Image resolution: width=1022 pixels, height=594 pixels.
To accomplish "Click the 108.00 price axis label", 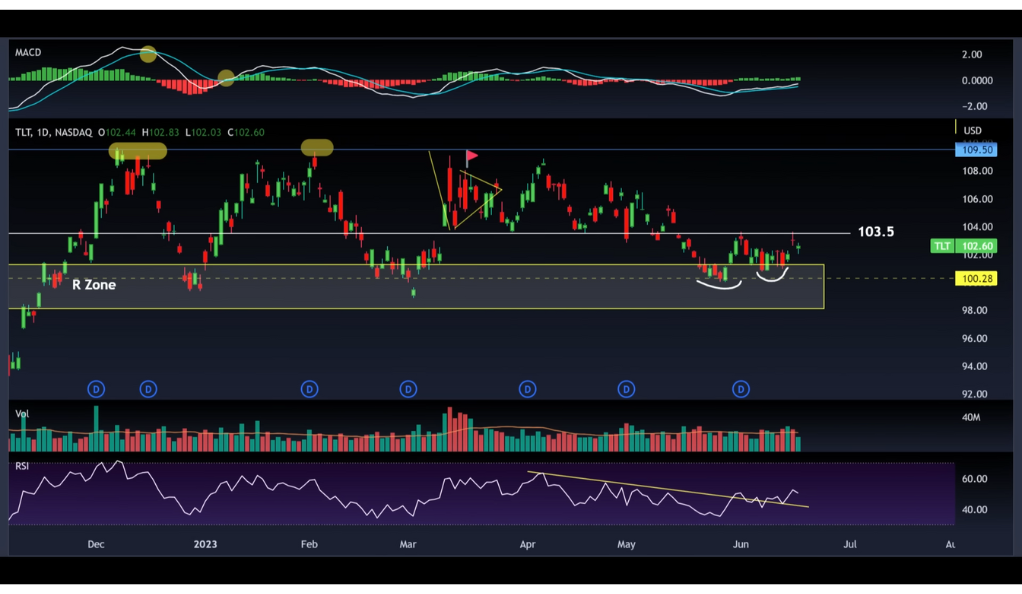I will point(977,171).
